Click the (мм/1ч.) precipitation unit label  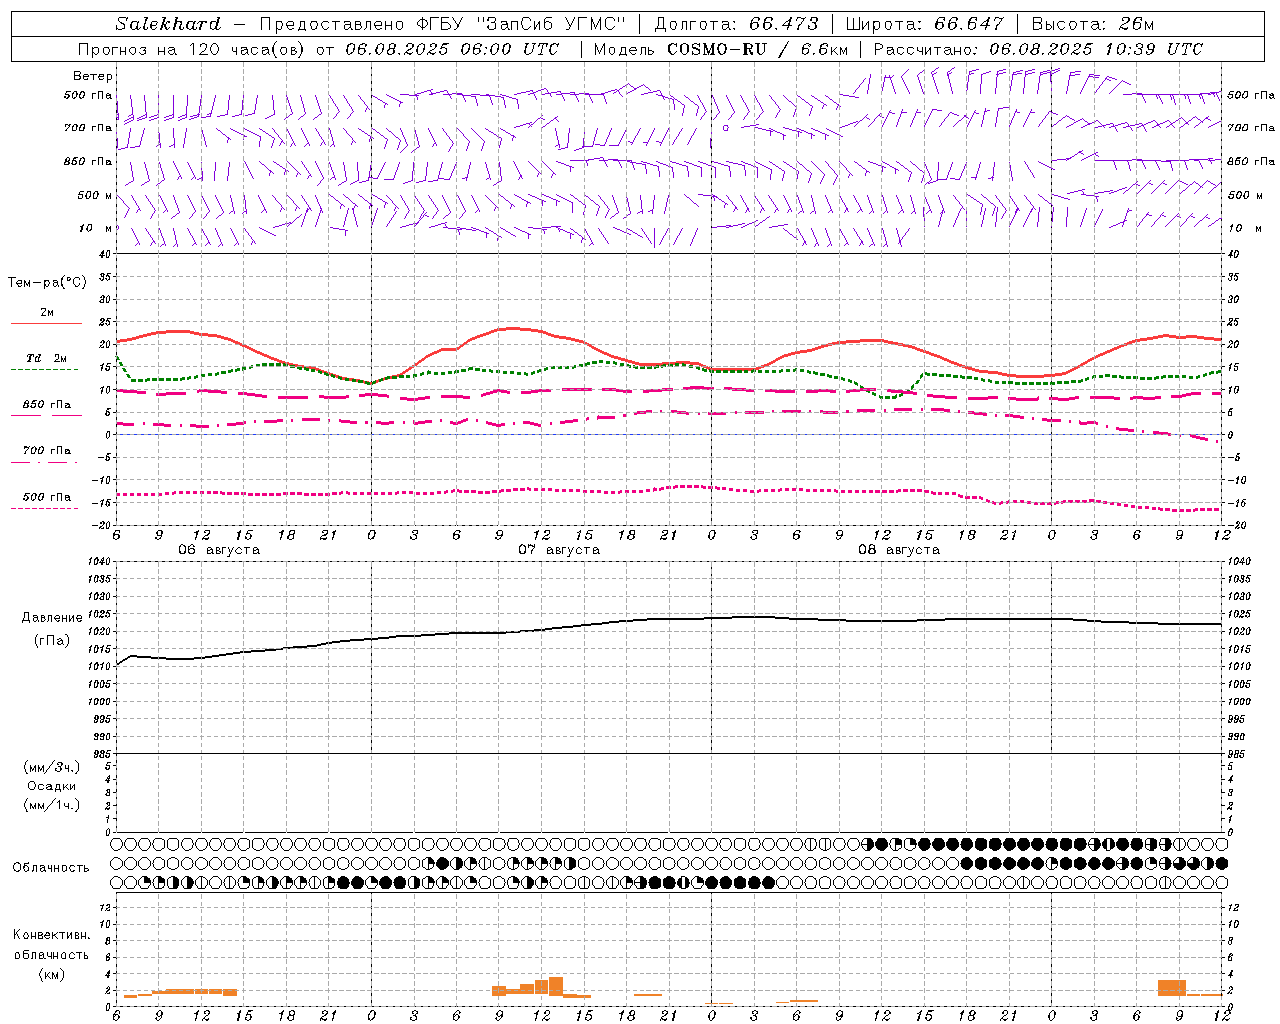[51, 805]
